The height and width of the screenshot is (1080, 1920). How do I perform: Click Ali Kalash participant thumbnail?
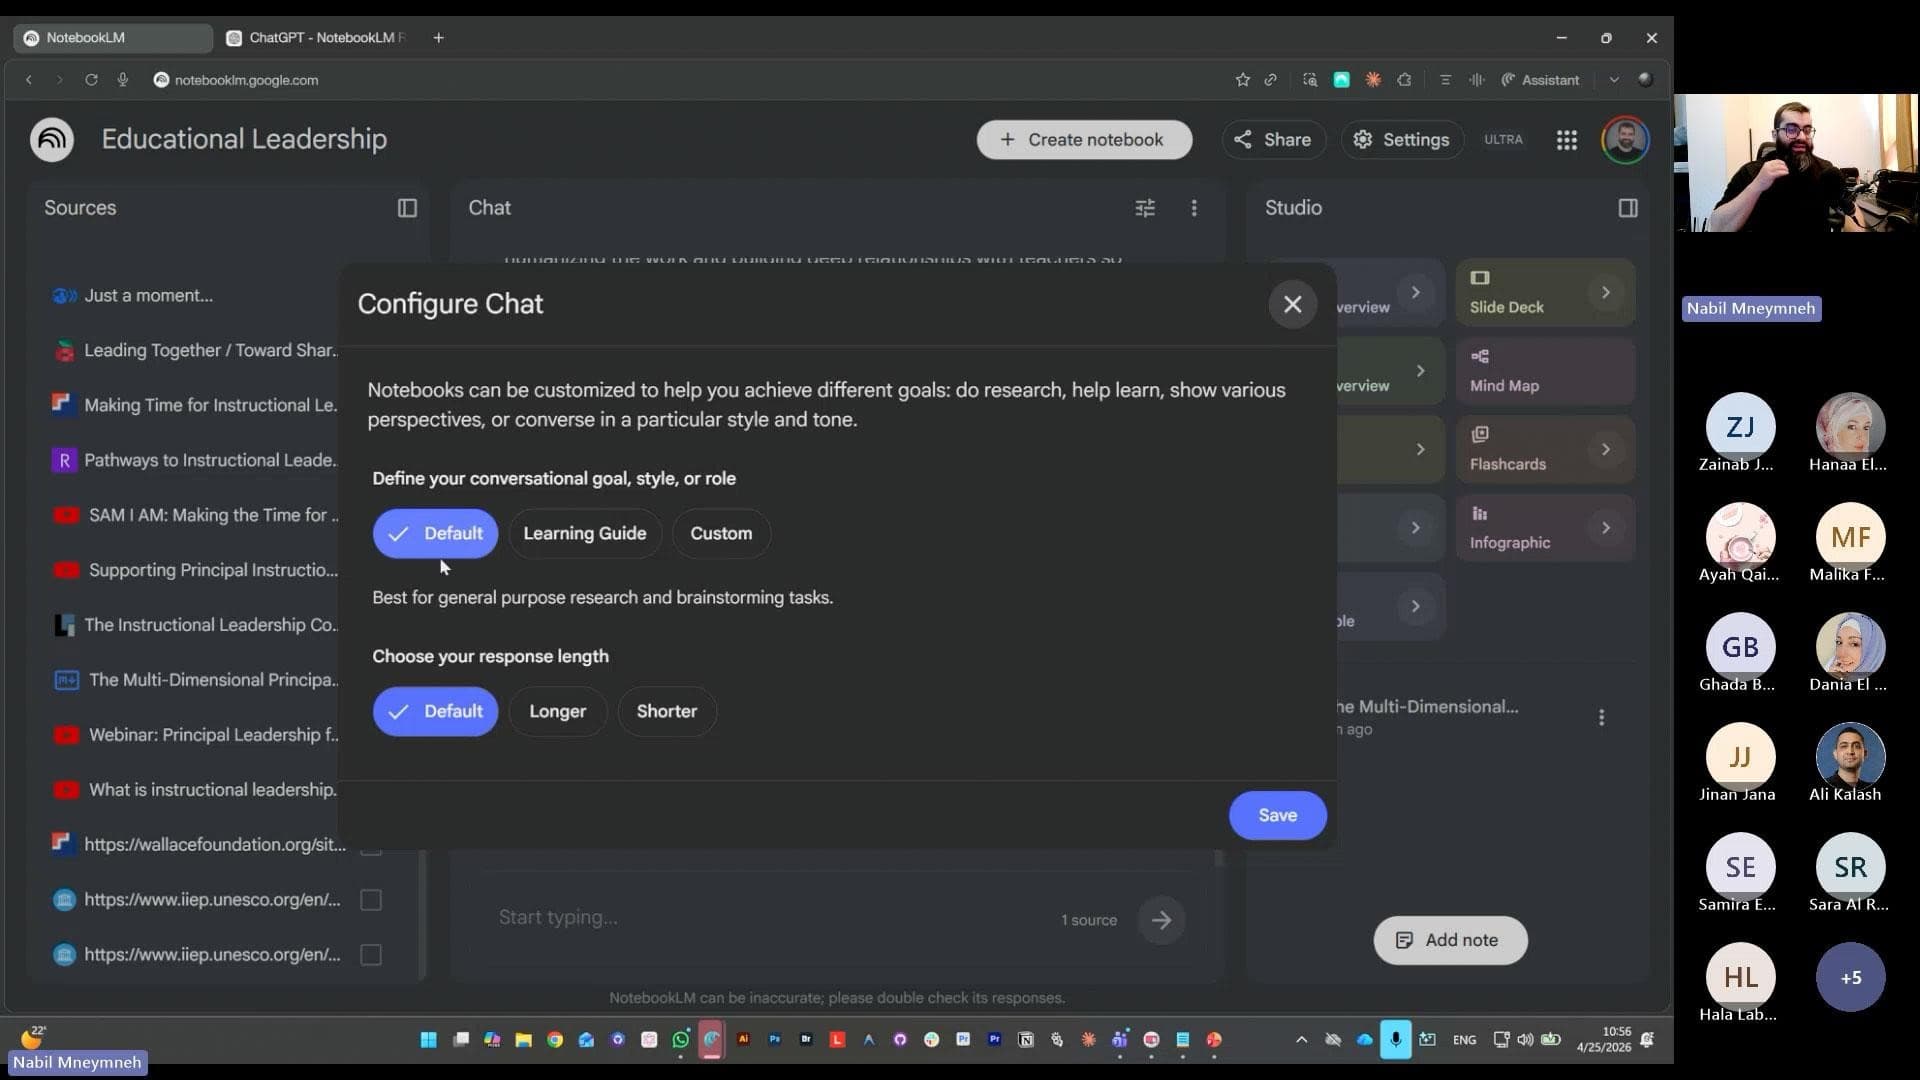(x=1850, y=757)
